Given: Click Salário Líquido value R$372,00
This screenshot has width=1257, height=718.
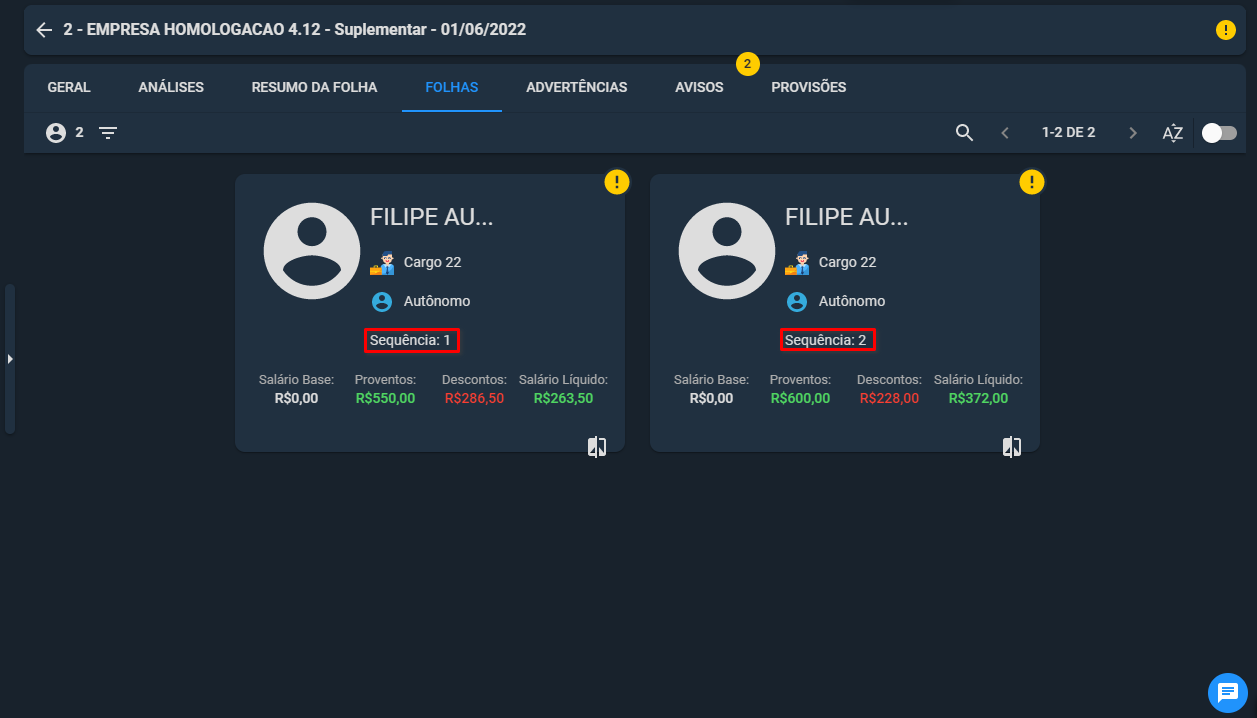Looking at the screenshot, I should point(978,398).
